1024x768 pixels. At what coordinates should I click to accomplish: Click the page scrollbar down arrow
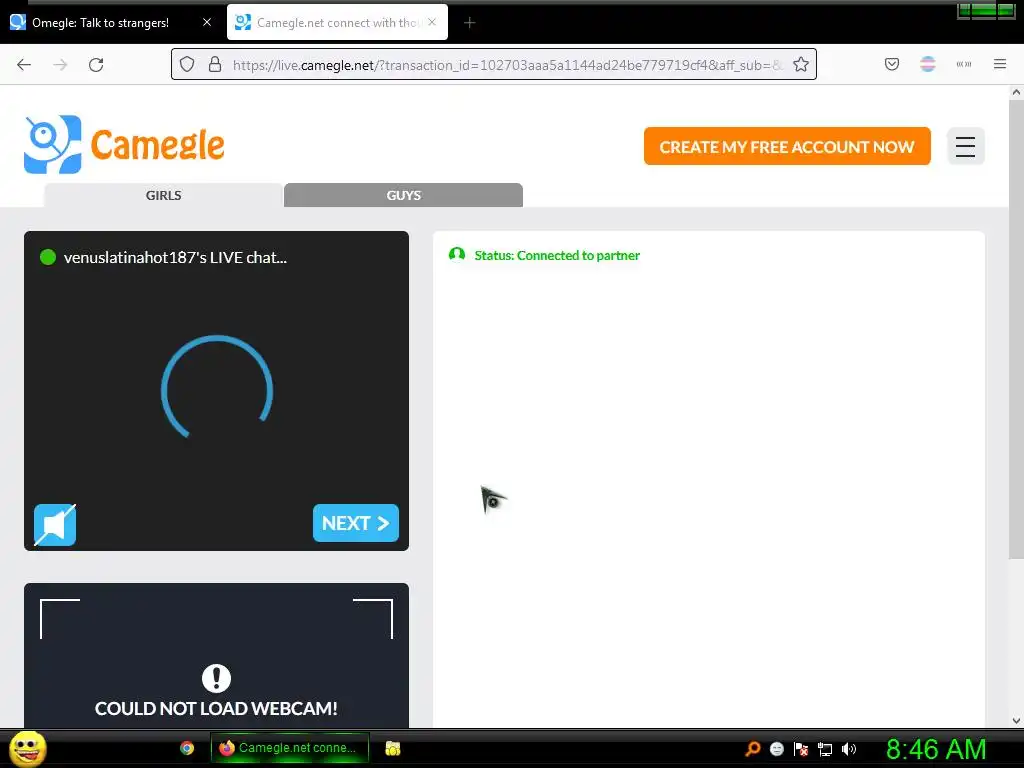[1016, 721]
